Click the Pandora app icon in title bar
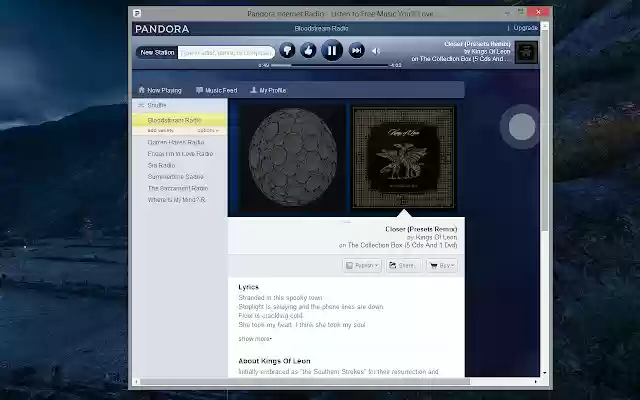Viewport: 640px width, 400px height. [137, 13]
